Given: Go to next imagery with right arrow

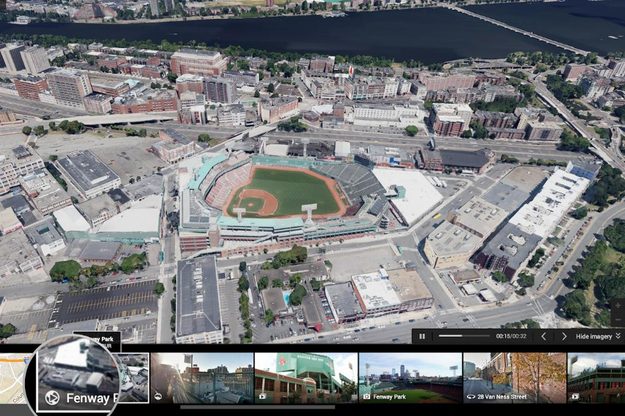Looking at the screenshot, I should pos(564,336).
